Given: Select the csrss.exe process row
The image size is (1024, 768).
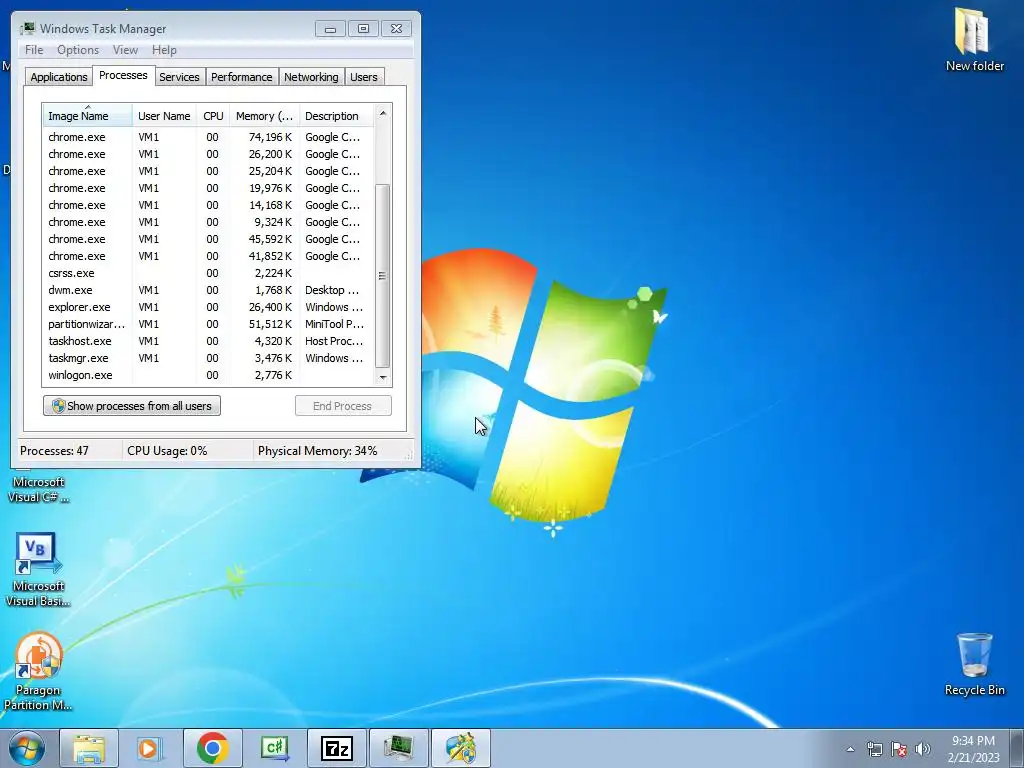Looking at the screenshot, I should point(208,273).
